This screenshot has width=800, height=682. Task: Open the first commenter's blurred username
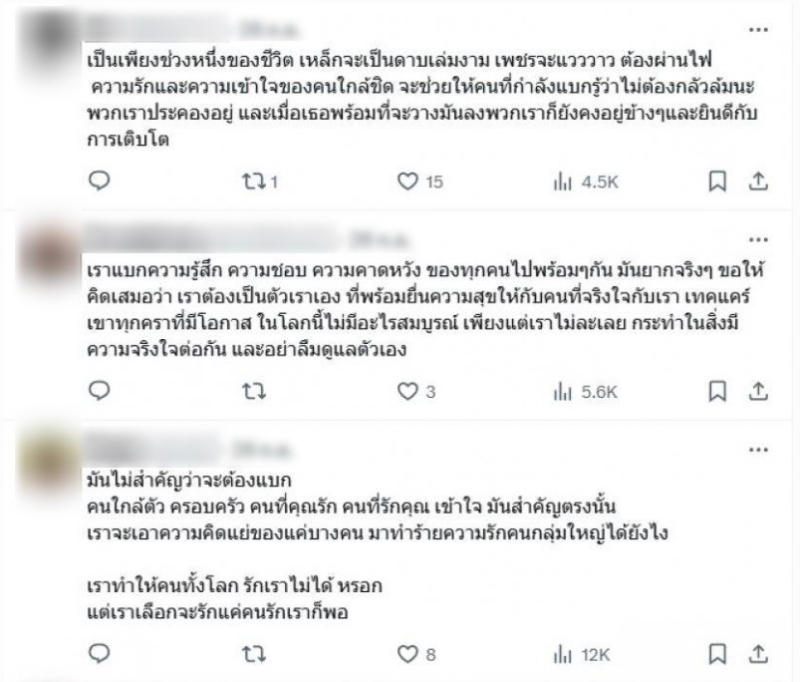click(x=158, y=29)
